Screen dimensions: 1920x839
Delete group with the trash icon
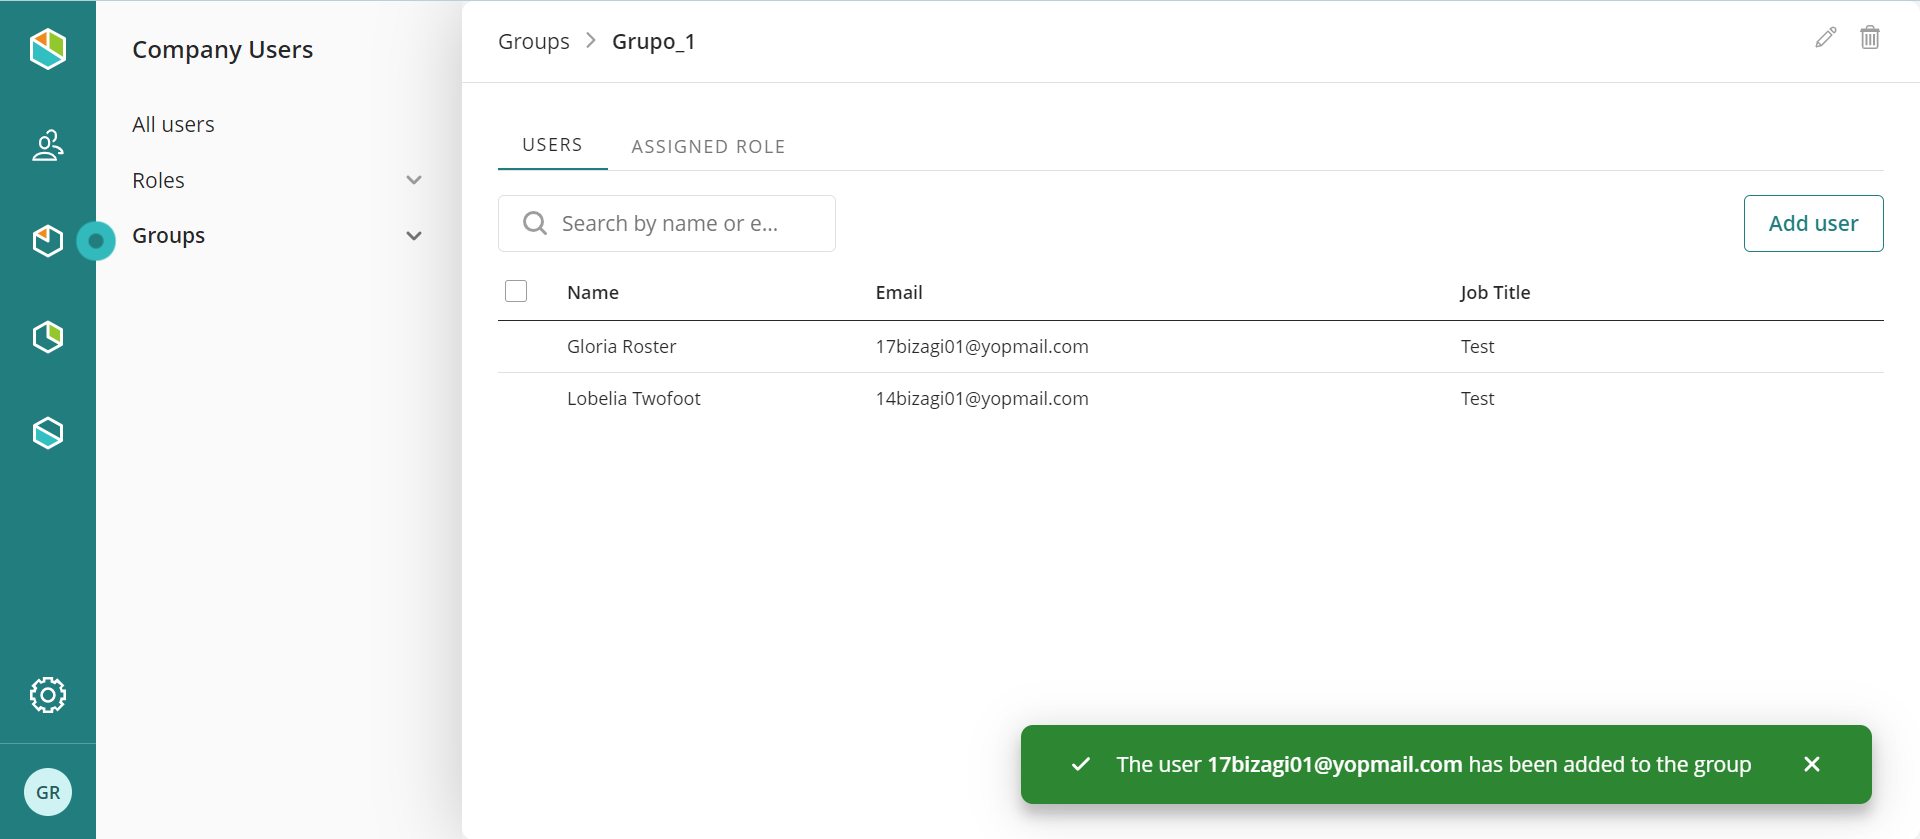point(1870,38)
